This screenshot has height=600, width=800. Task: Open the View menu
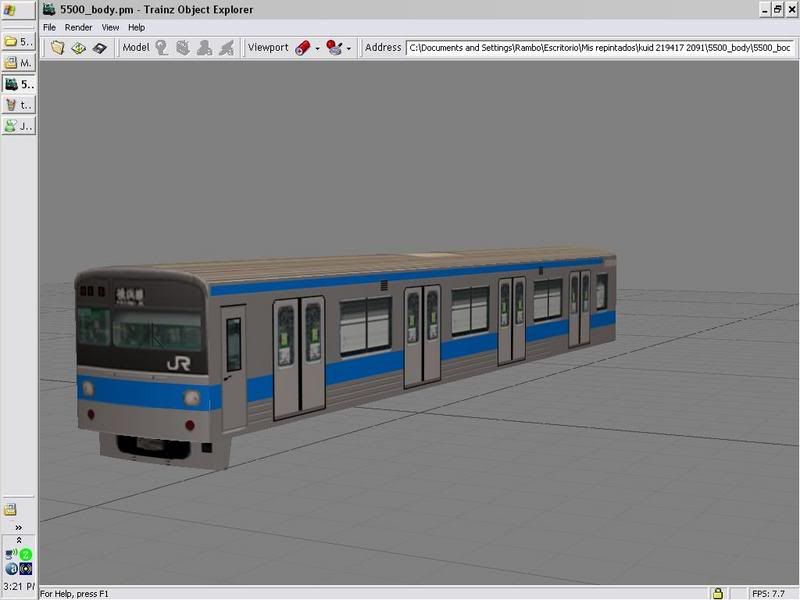110,27
